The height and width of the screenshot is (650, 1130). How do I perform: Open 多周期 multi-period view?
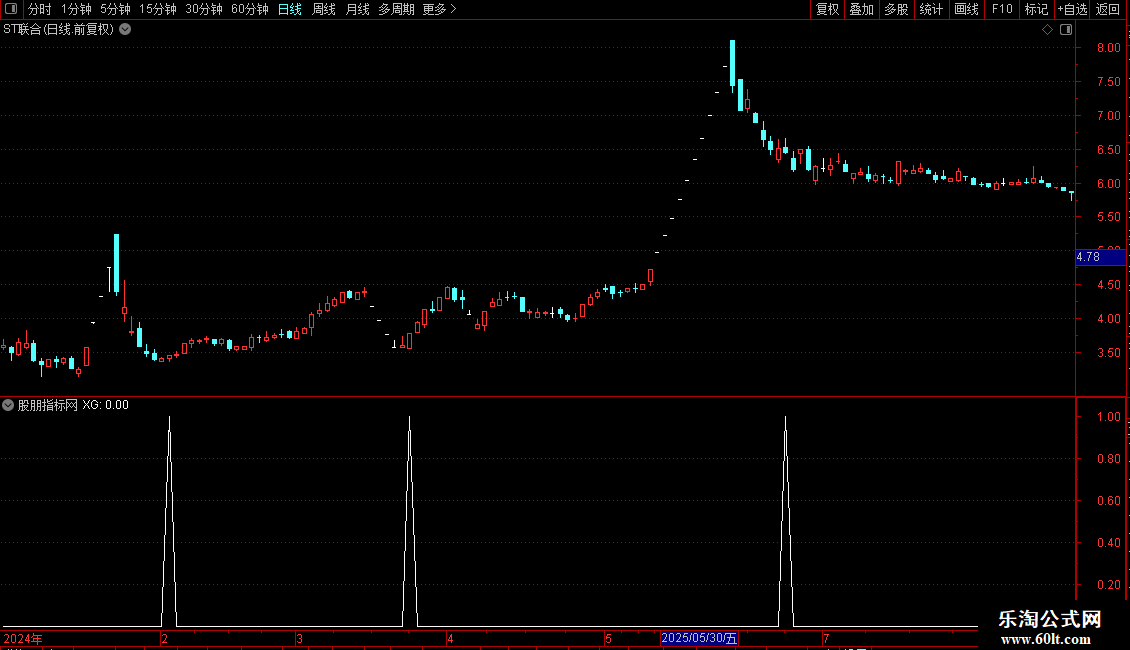pyautogui.click(x=396, y=9)
